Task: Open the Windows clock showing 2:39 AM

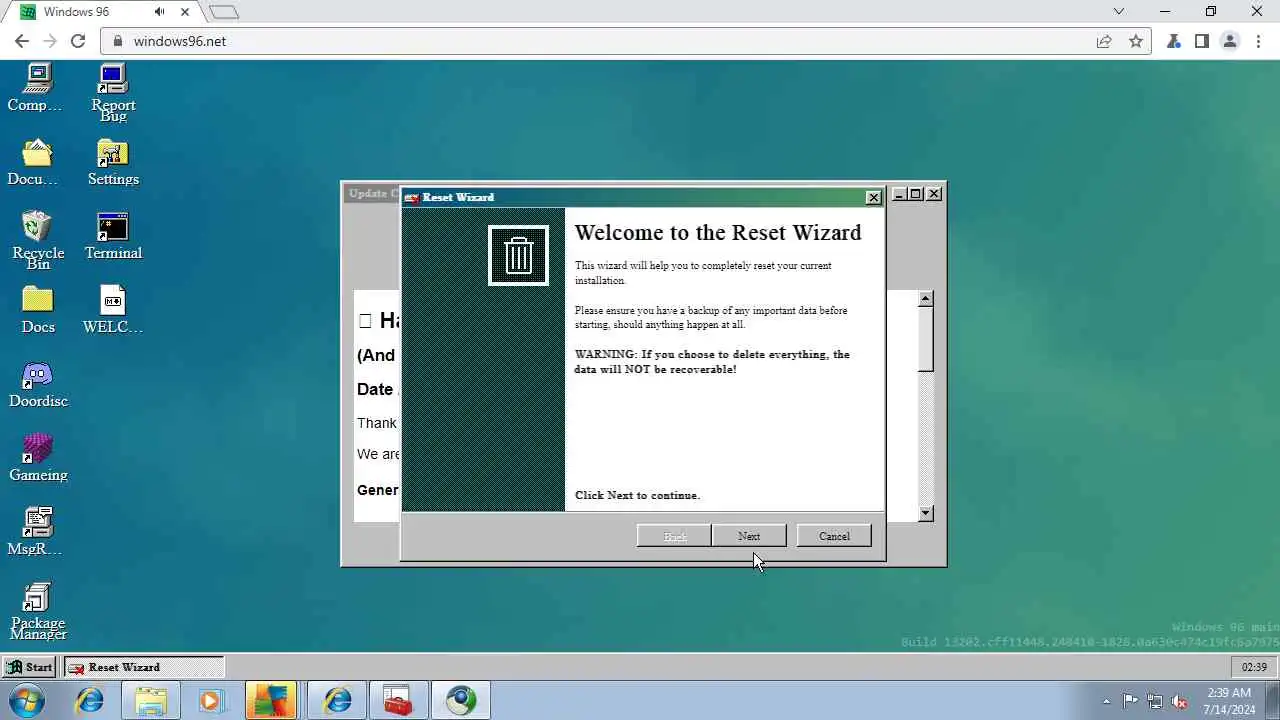Action: click(1229, 701)
